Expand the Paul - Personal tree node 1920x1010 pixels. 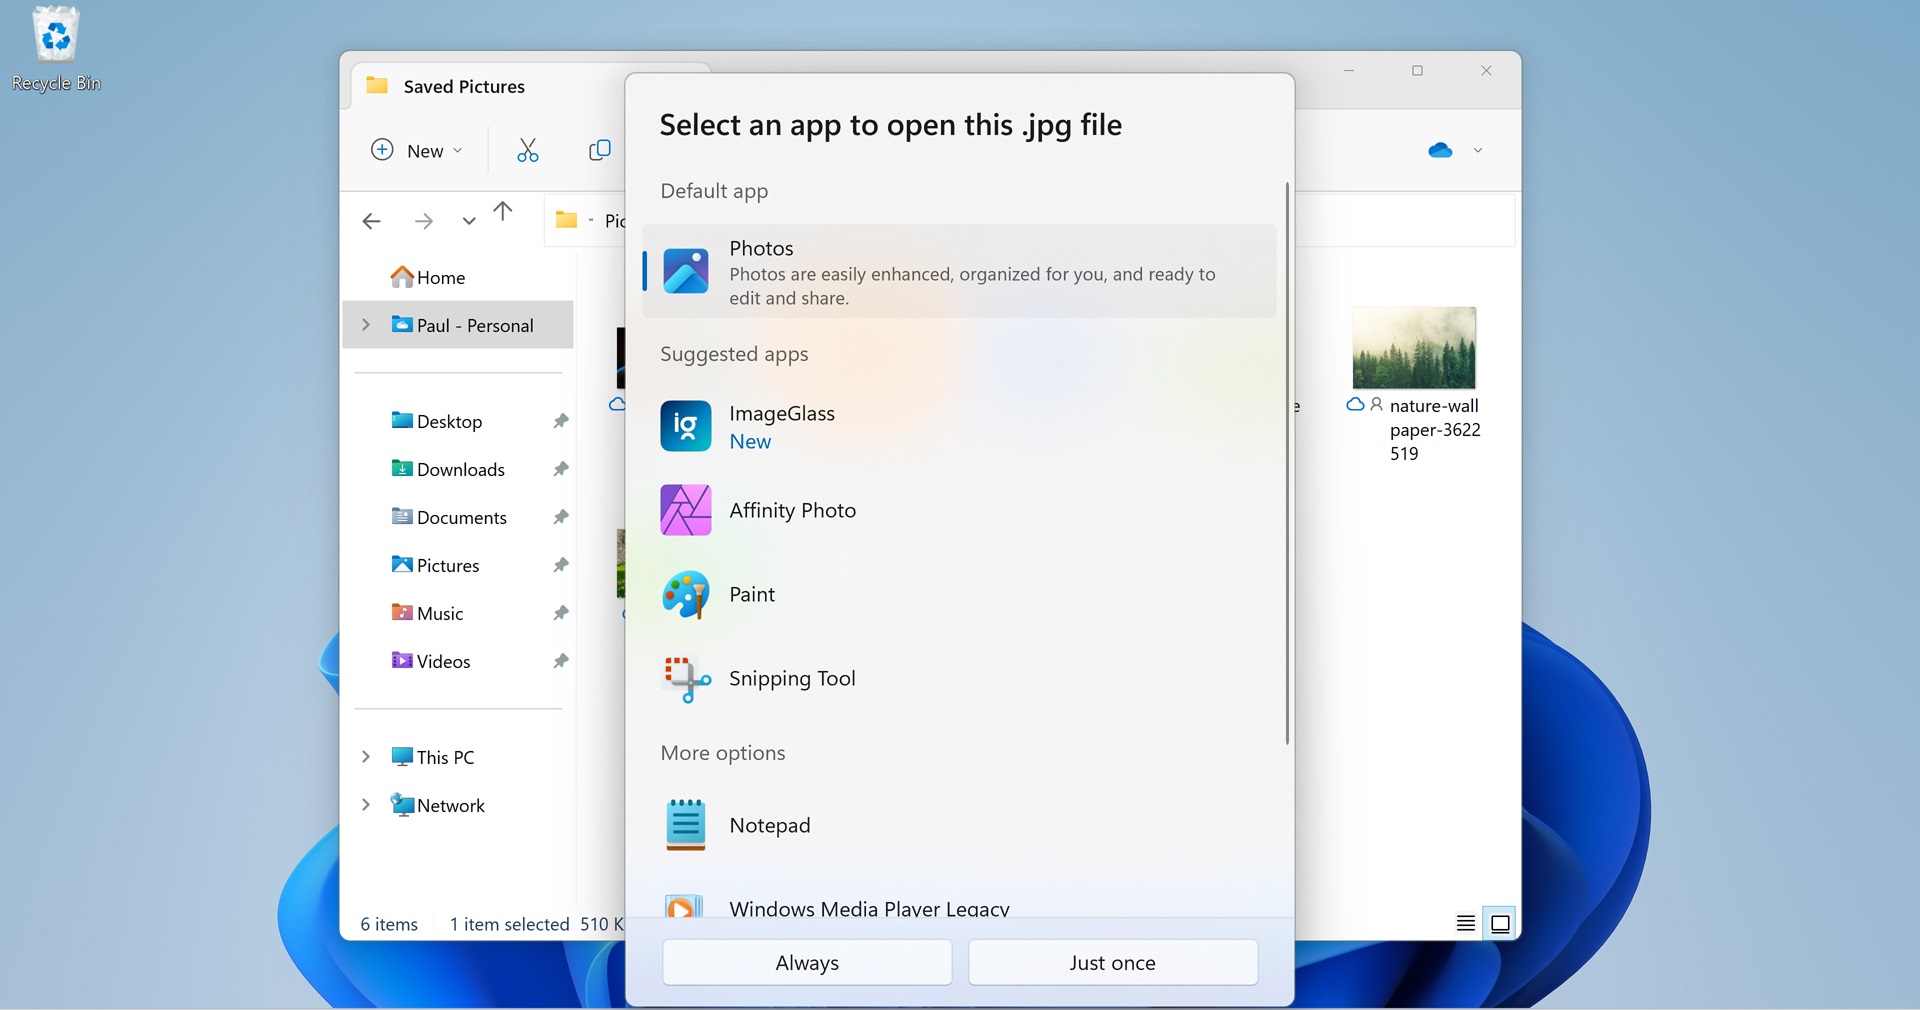[x=366, y=325]
